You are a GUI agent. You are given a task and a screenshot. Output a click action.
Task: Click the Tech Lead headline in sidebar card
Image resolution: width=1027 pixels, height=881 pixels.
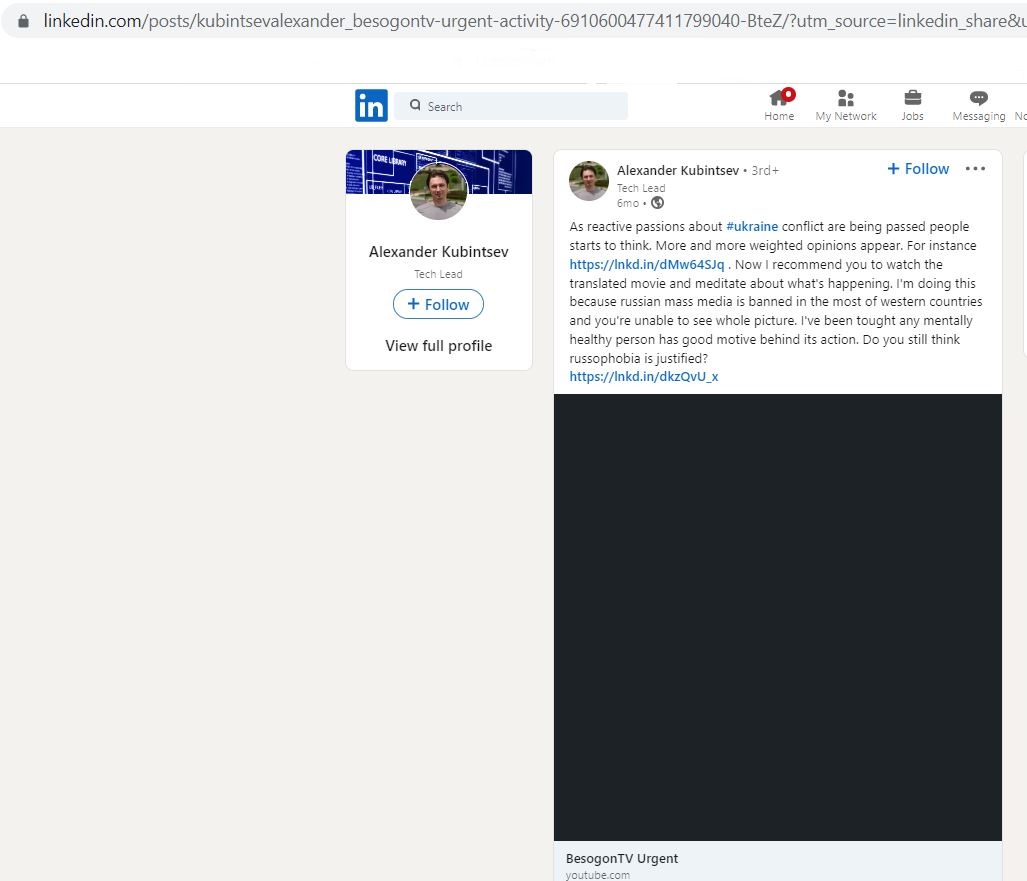click(438, 274)
